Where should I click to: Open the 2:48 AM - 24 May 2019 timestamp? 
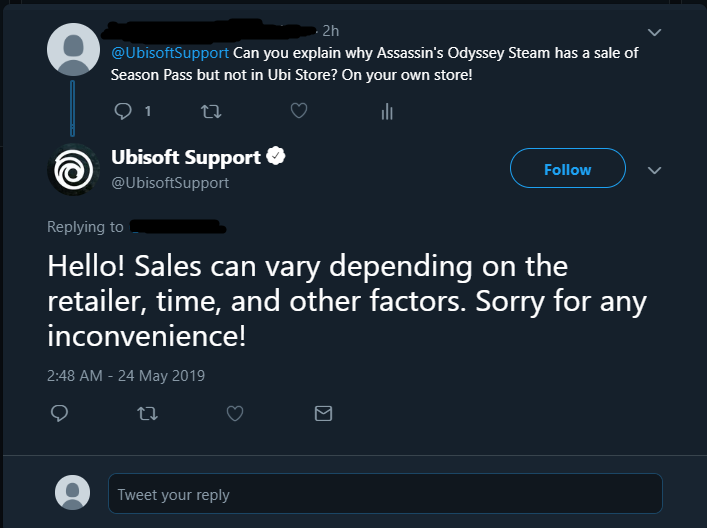126,376
